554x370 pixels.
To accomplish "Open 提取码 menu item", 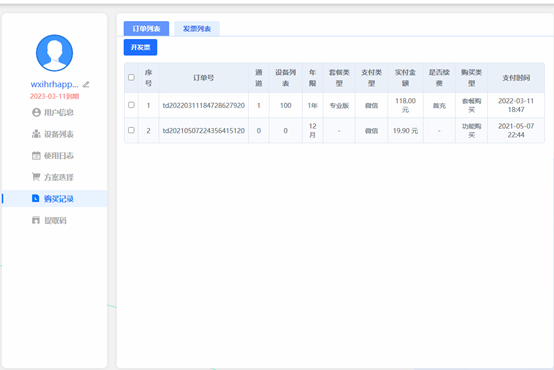I will [54, 220].
